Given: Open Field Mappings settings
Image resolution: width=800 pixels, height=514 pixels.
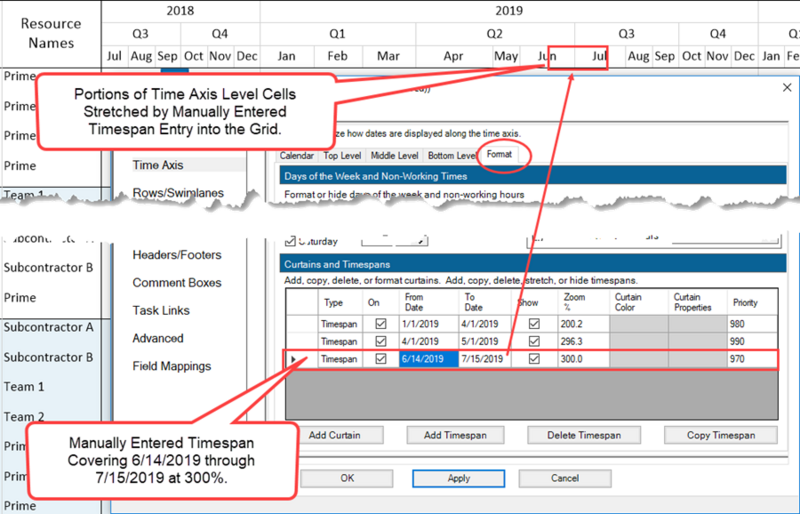Looking at the screenshot, I should pos(171,366).
